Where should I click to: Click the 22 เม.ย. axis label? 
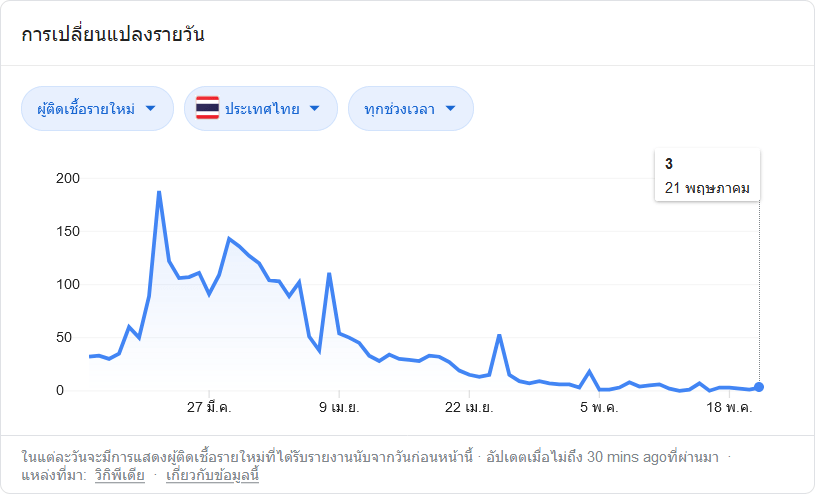469,407
